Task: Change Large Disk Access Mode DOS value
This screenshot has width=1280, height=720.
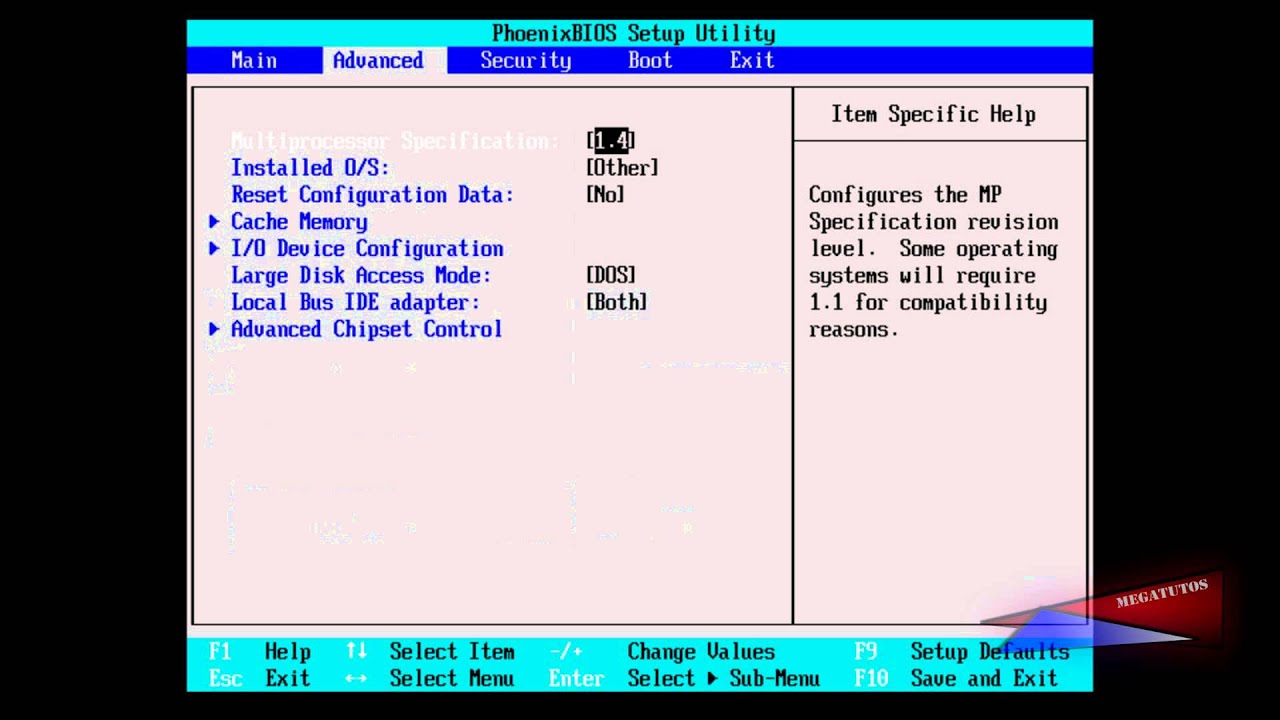Action: click(x=611, y=276)
